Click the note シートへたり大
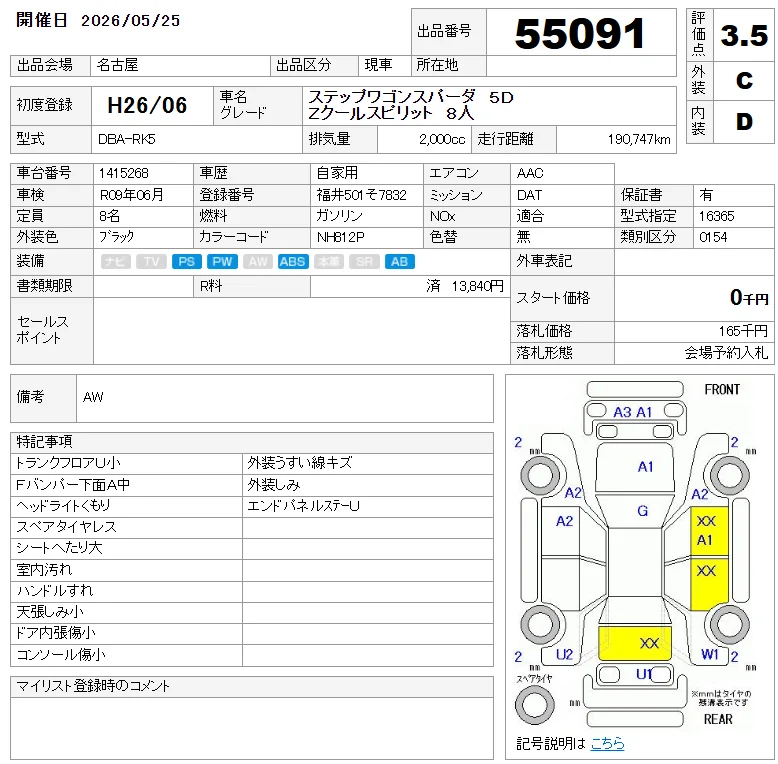 click(x=59, y=548)
